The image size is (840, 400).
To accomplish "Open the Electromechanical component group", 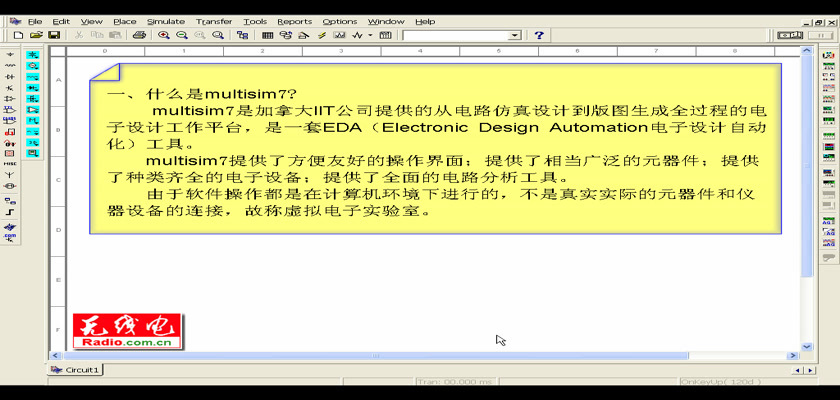I will point(10,186).
